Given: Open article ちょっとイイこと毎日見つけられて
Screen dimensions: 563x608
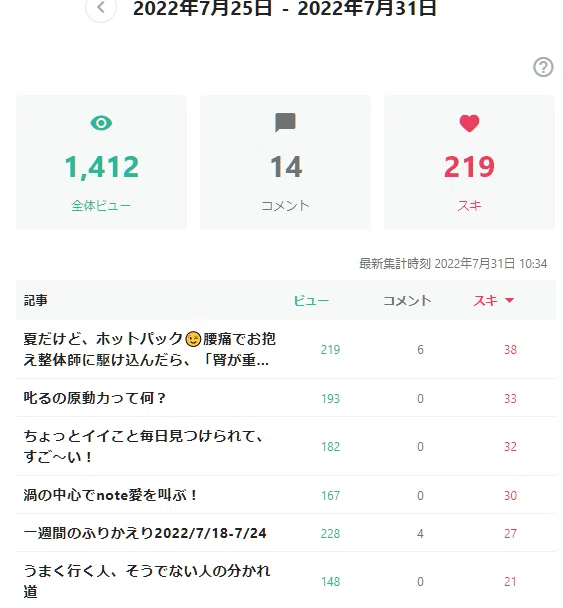Looking at the screenshot, I should [x=143, y=446].
